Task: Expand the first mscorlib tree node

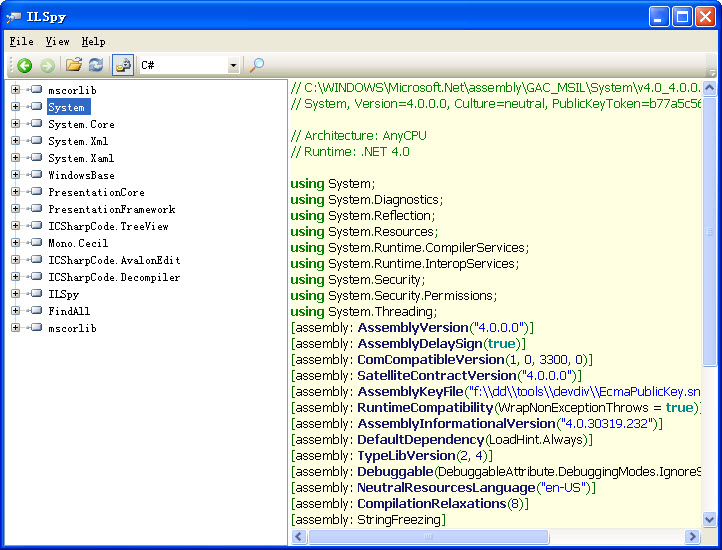Action: pos(15,90)
